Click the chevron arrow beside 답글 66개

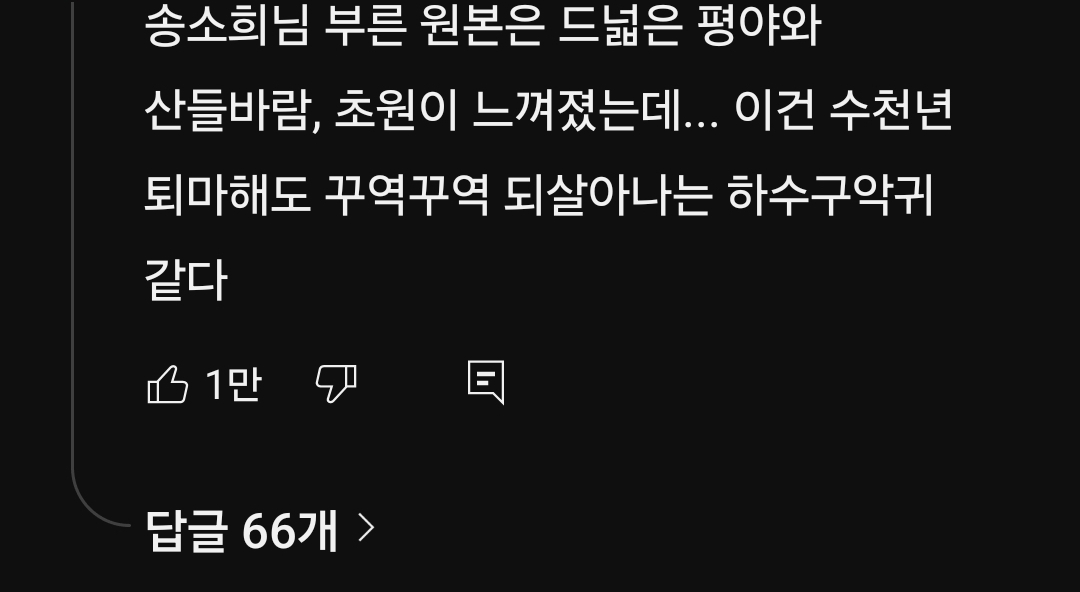(x=366, y=529)
